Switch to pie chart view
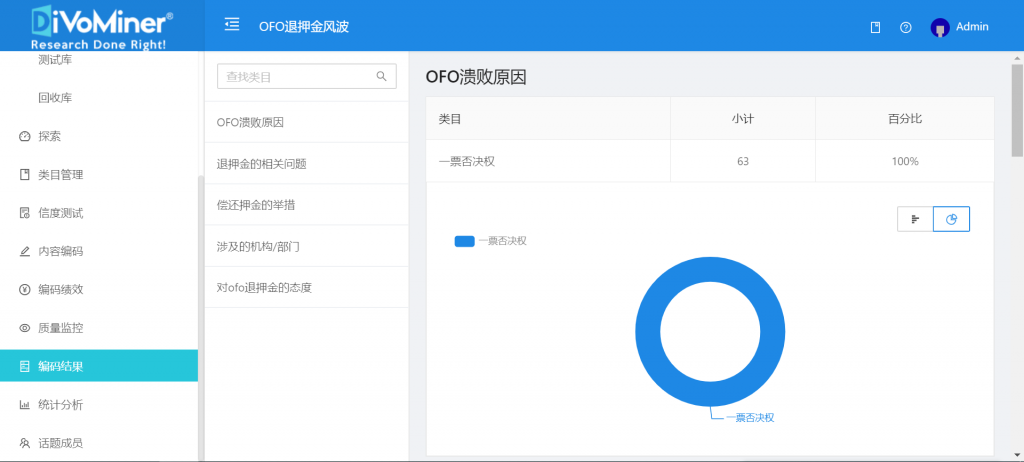The width and height of the screenshot is (1024, 462). tap(952, 219)
